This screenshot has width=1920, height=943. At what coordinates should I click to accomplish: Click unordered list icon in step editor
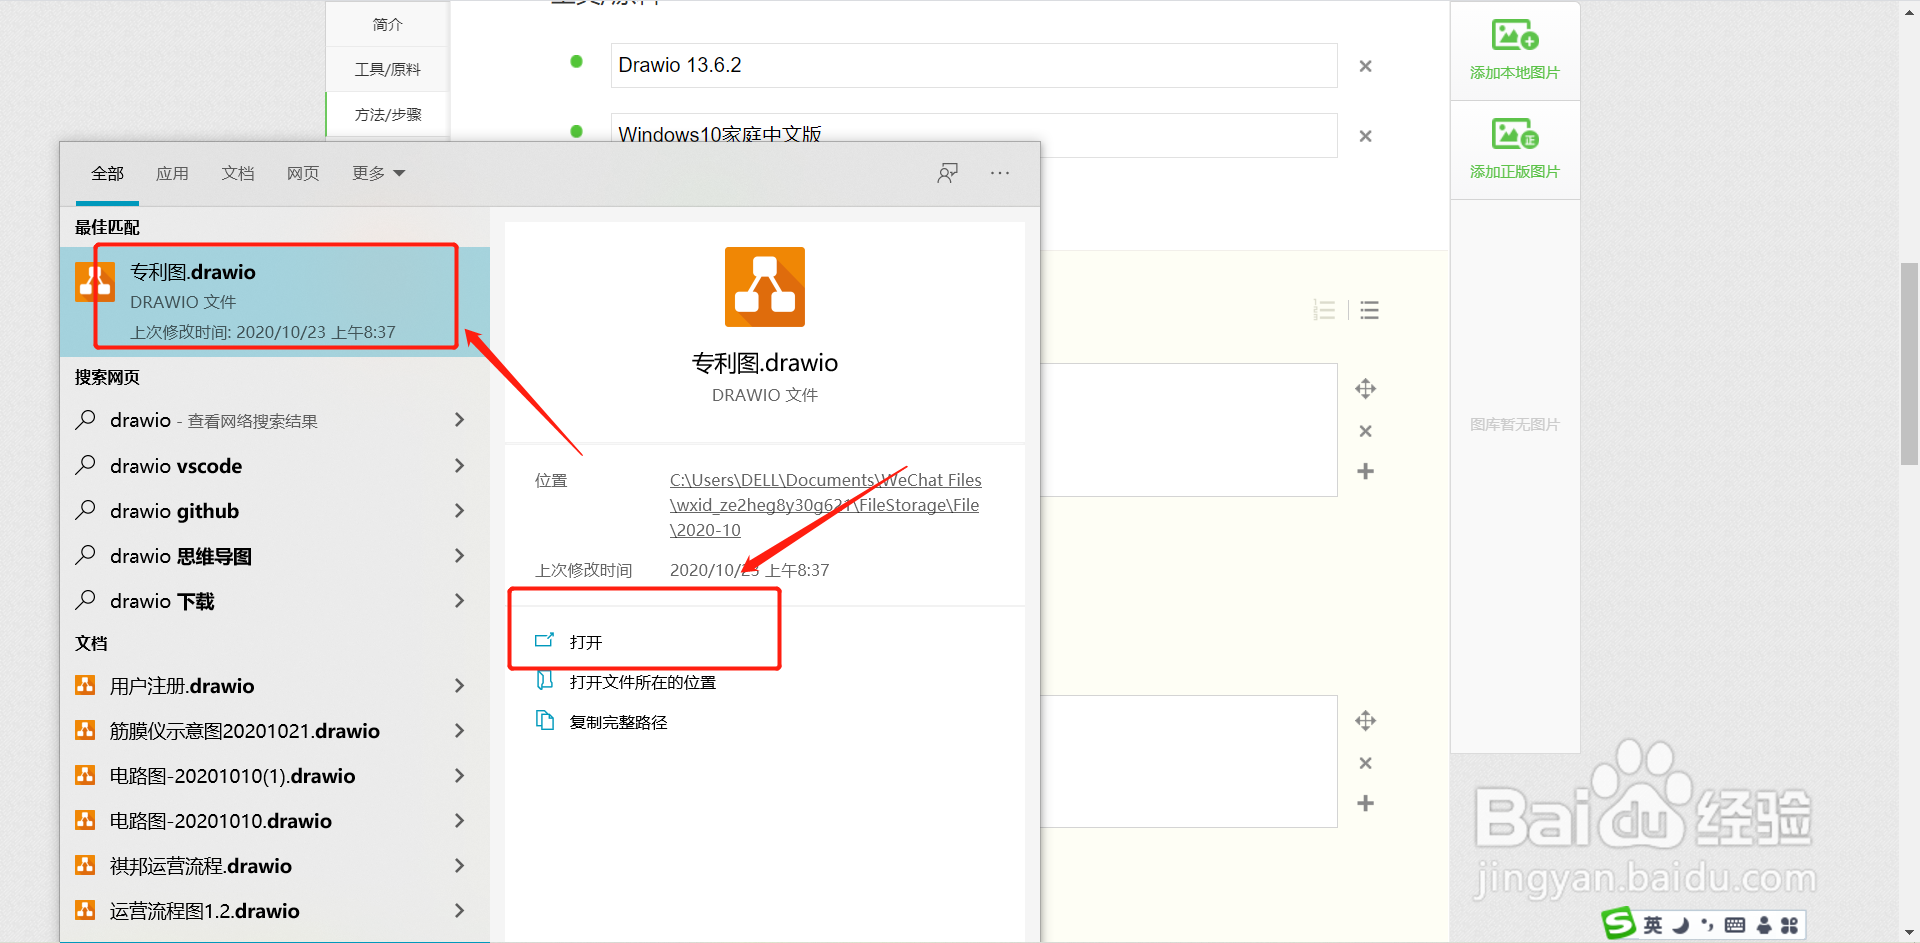pos(1369,310)
